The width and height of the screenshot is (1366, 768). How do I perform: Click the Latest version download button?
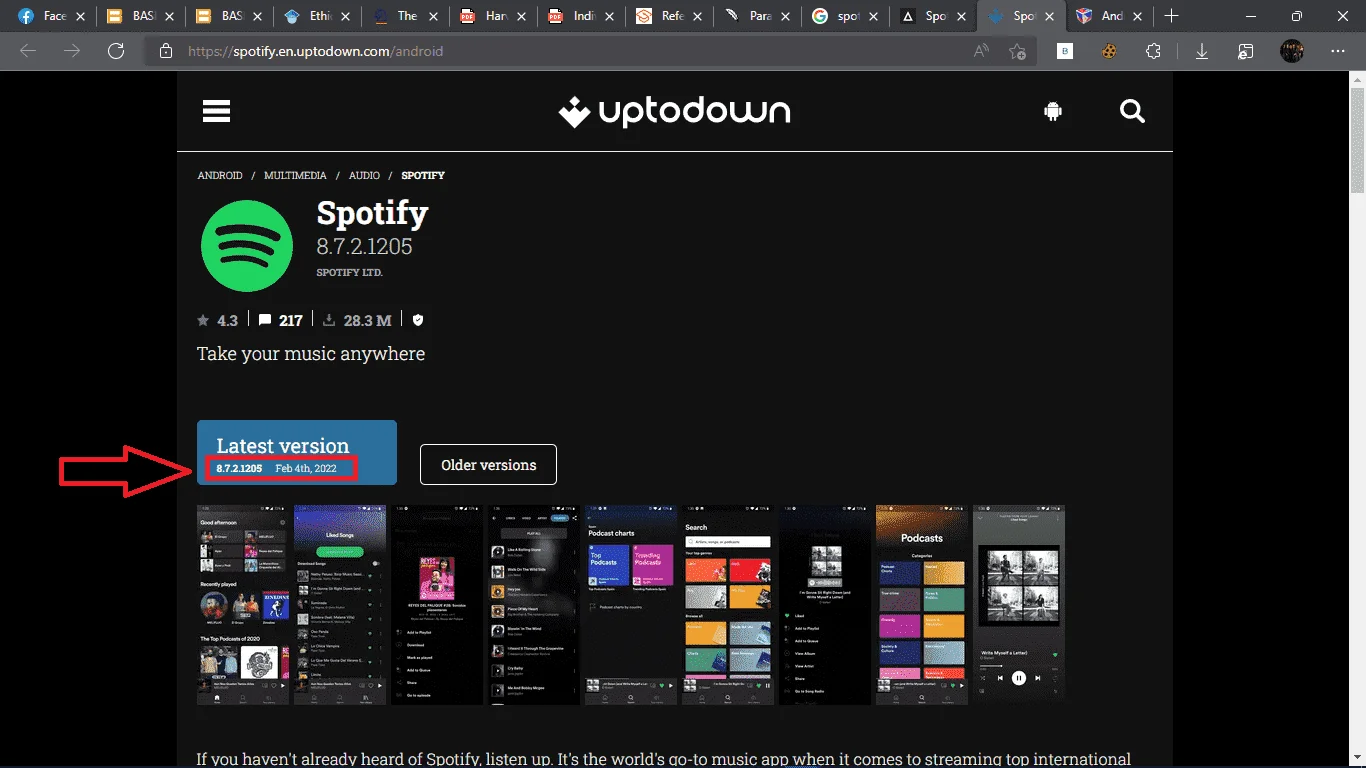pyautogui.click(x=297, y=452)
